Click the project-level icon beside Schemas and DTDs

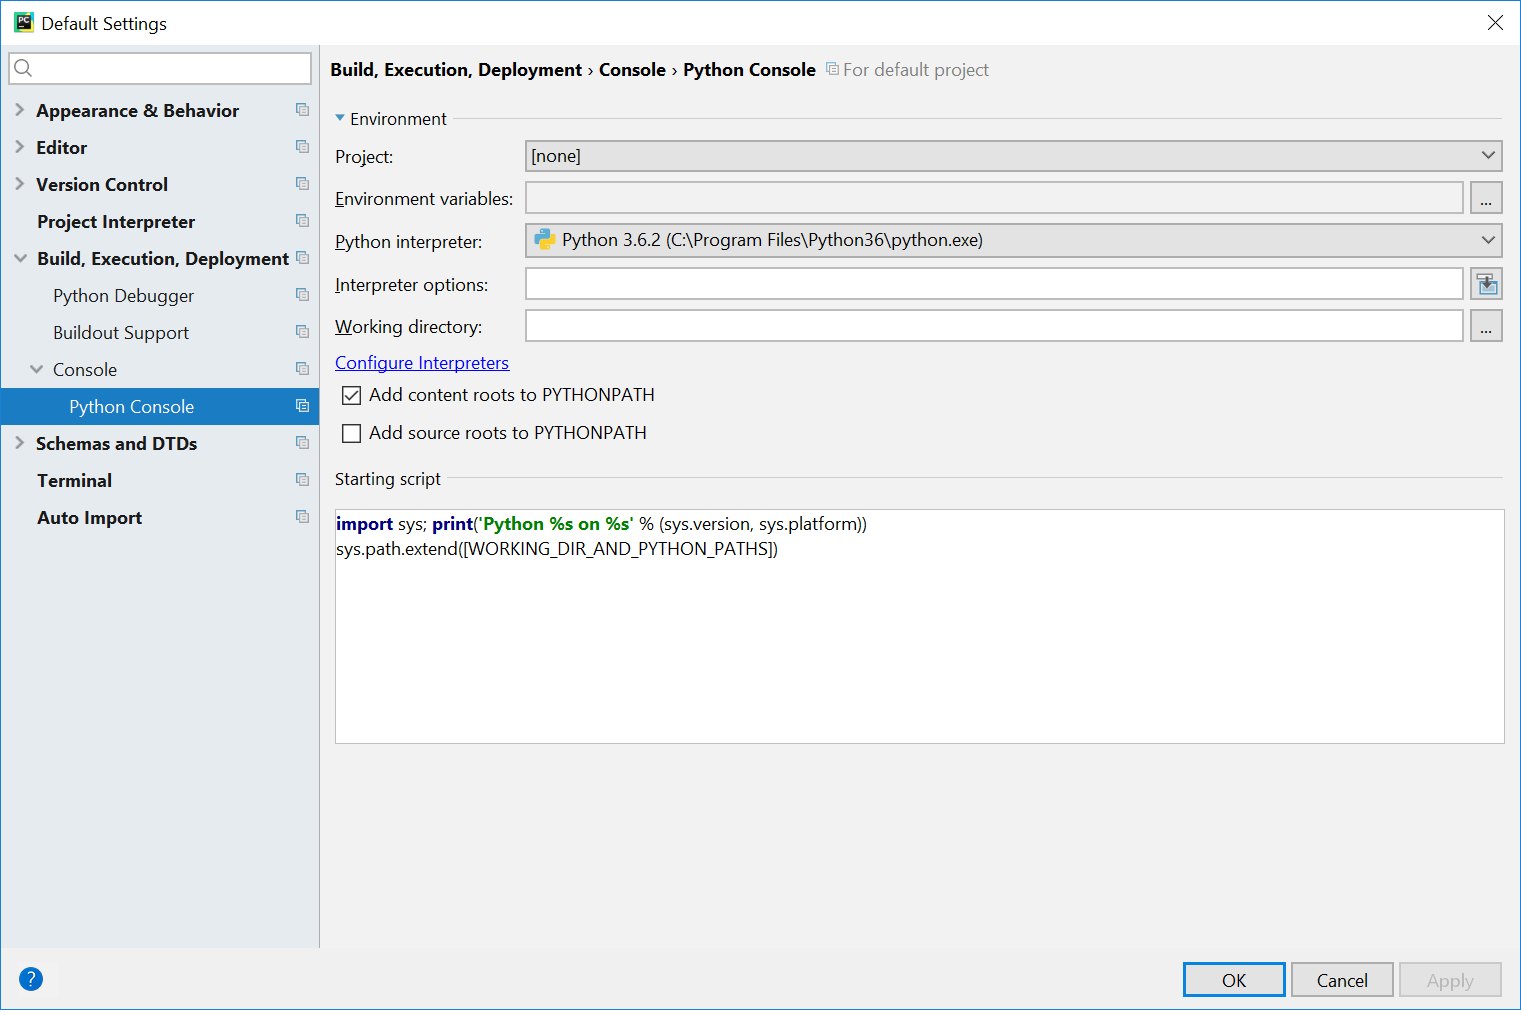[302, 443]
